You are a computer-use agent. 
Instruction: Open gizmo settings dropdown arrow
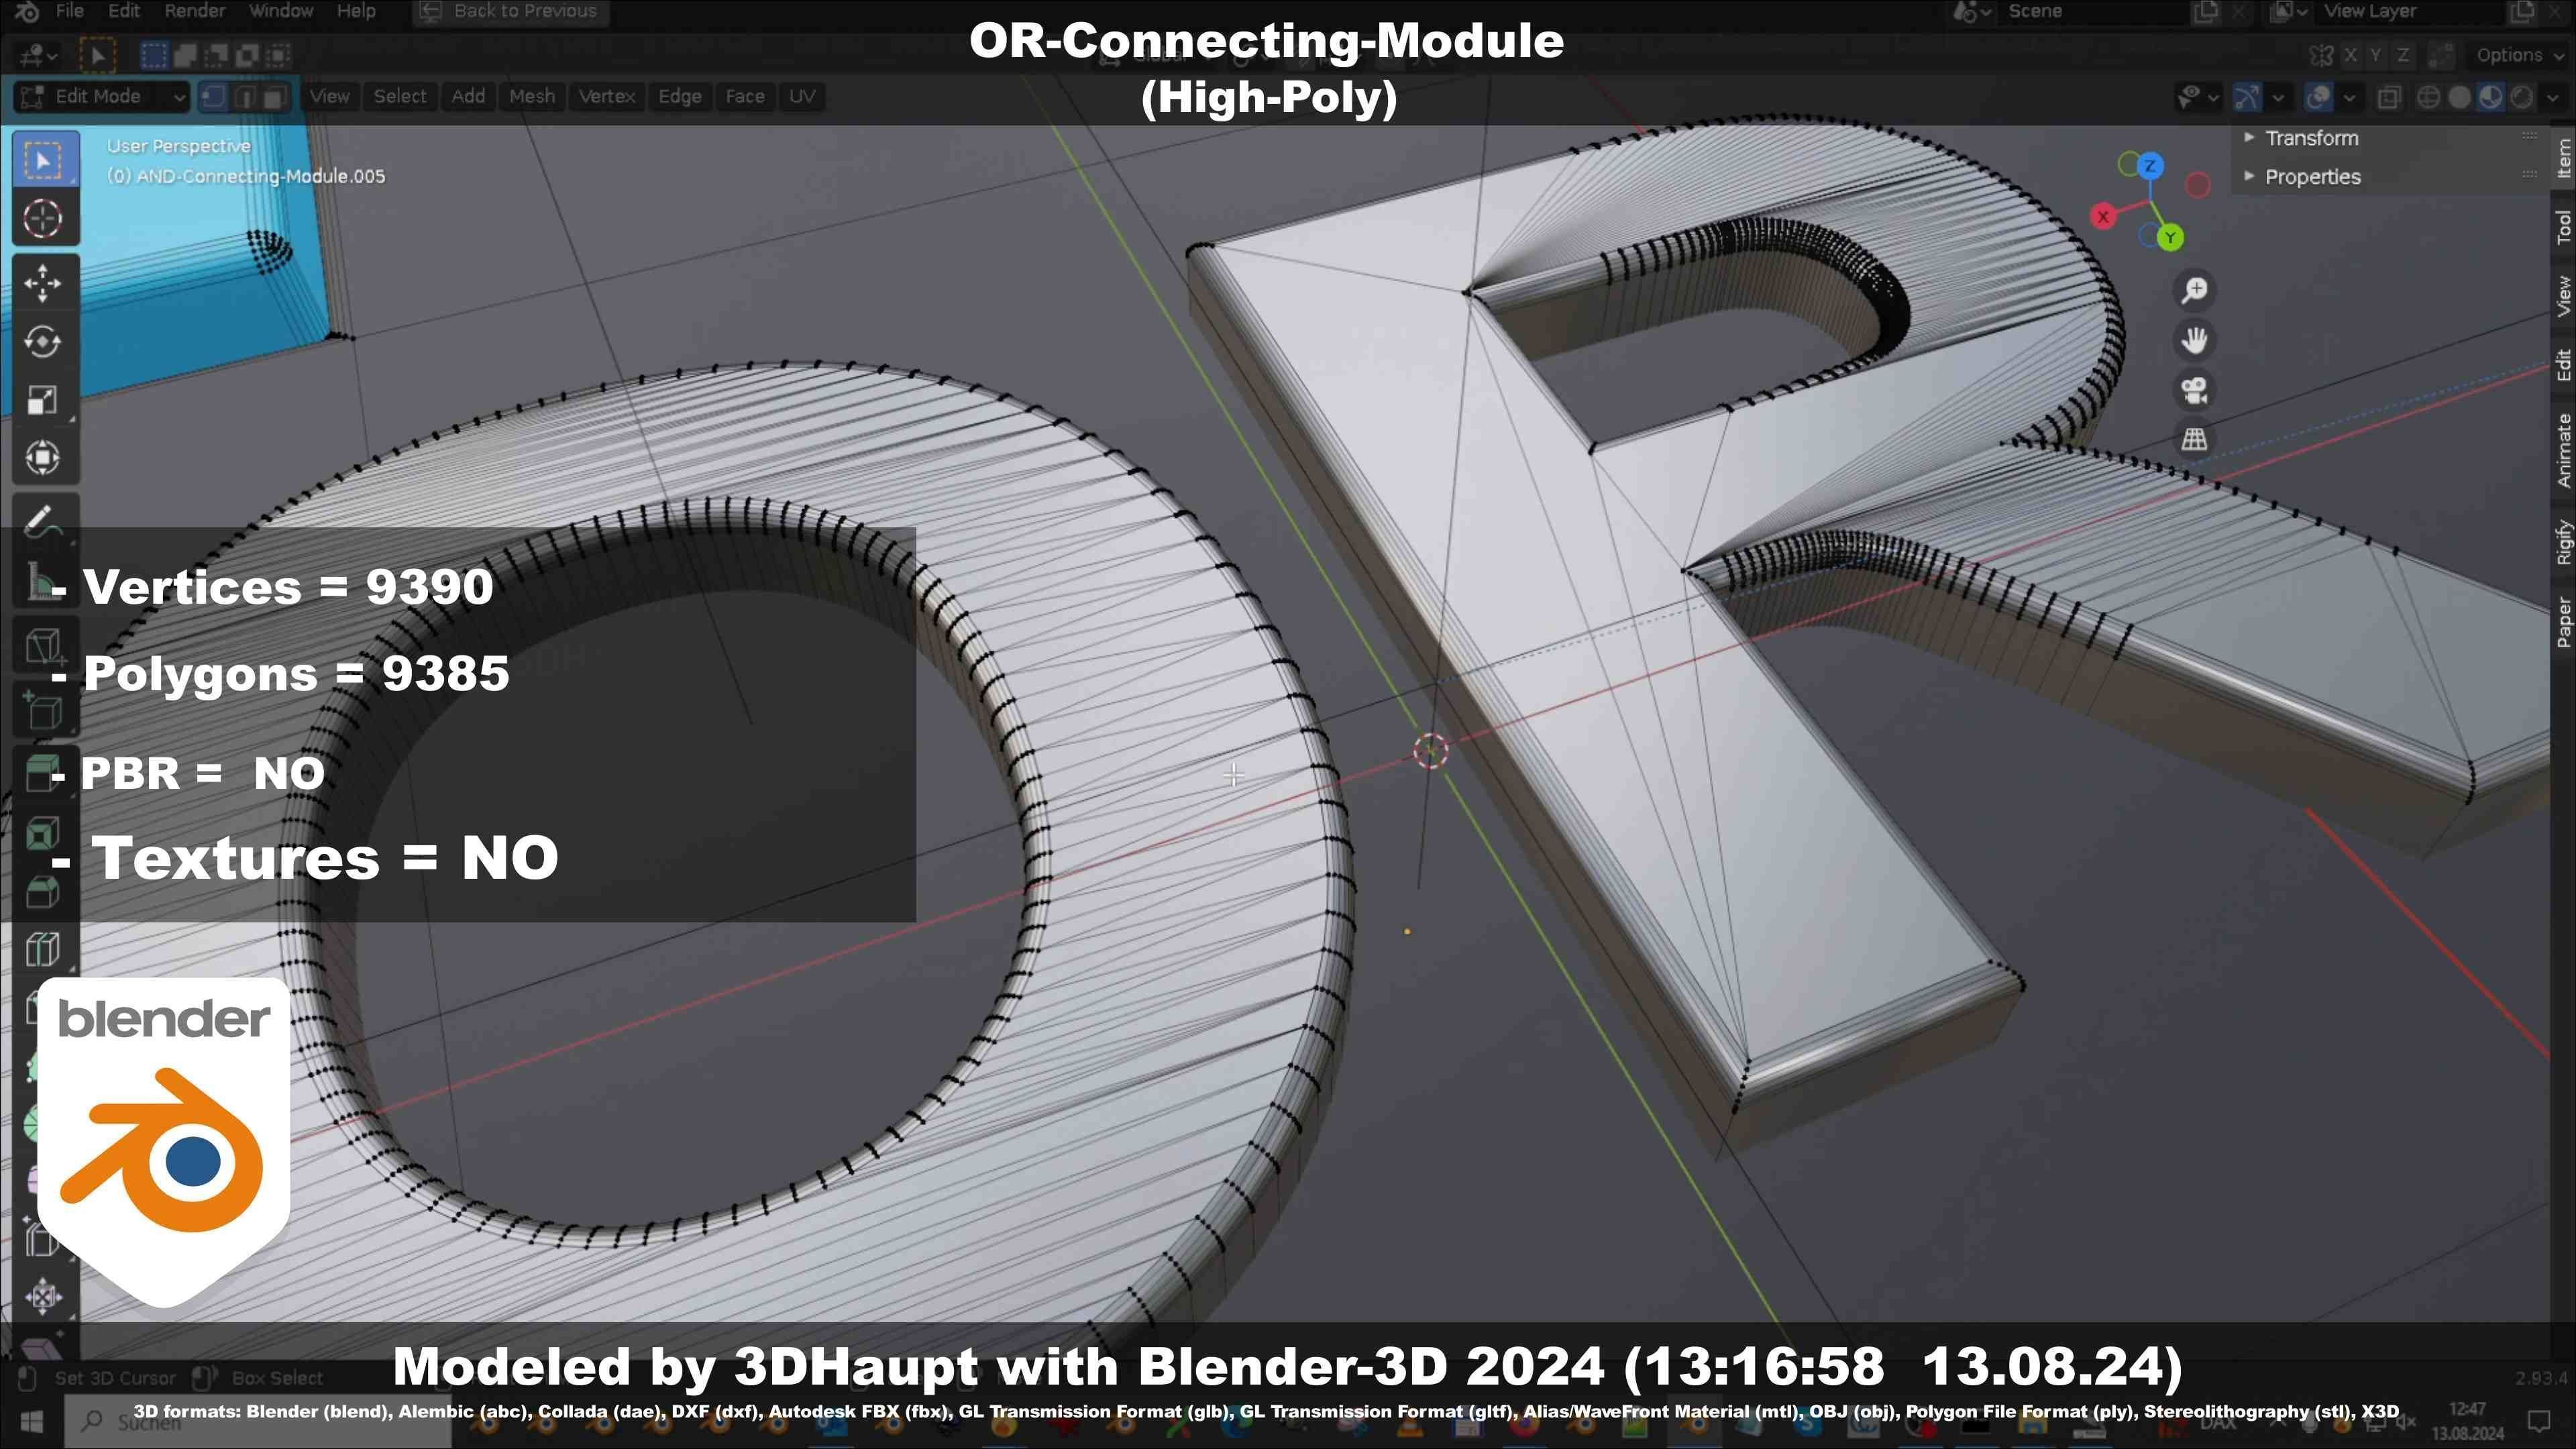click(2278, 97)
